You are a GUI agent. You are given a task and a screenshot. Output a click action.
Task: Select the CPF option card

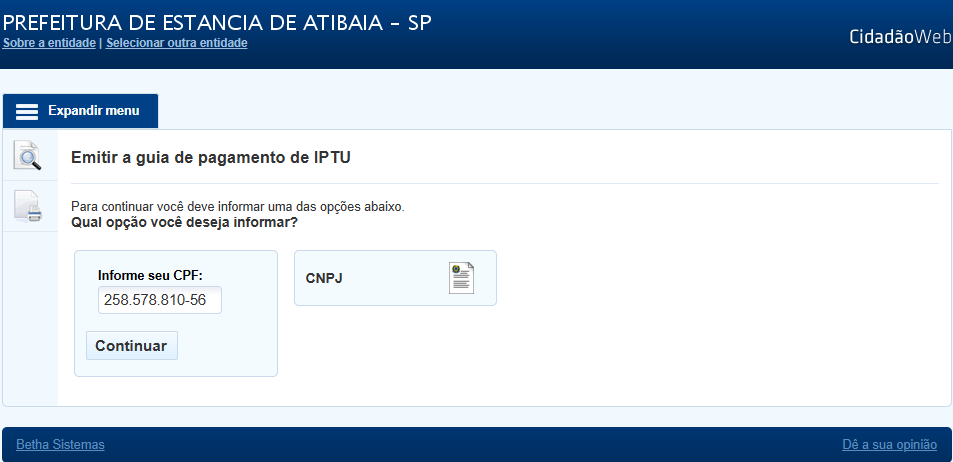click(176, 313)
